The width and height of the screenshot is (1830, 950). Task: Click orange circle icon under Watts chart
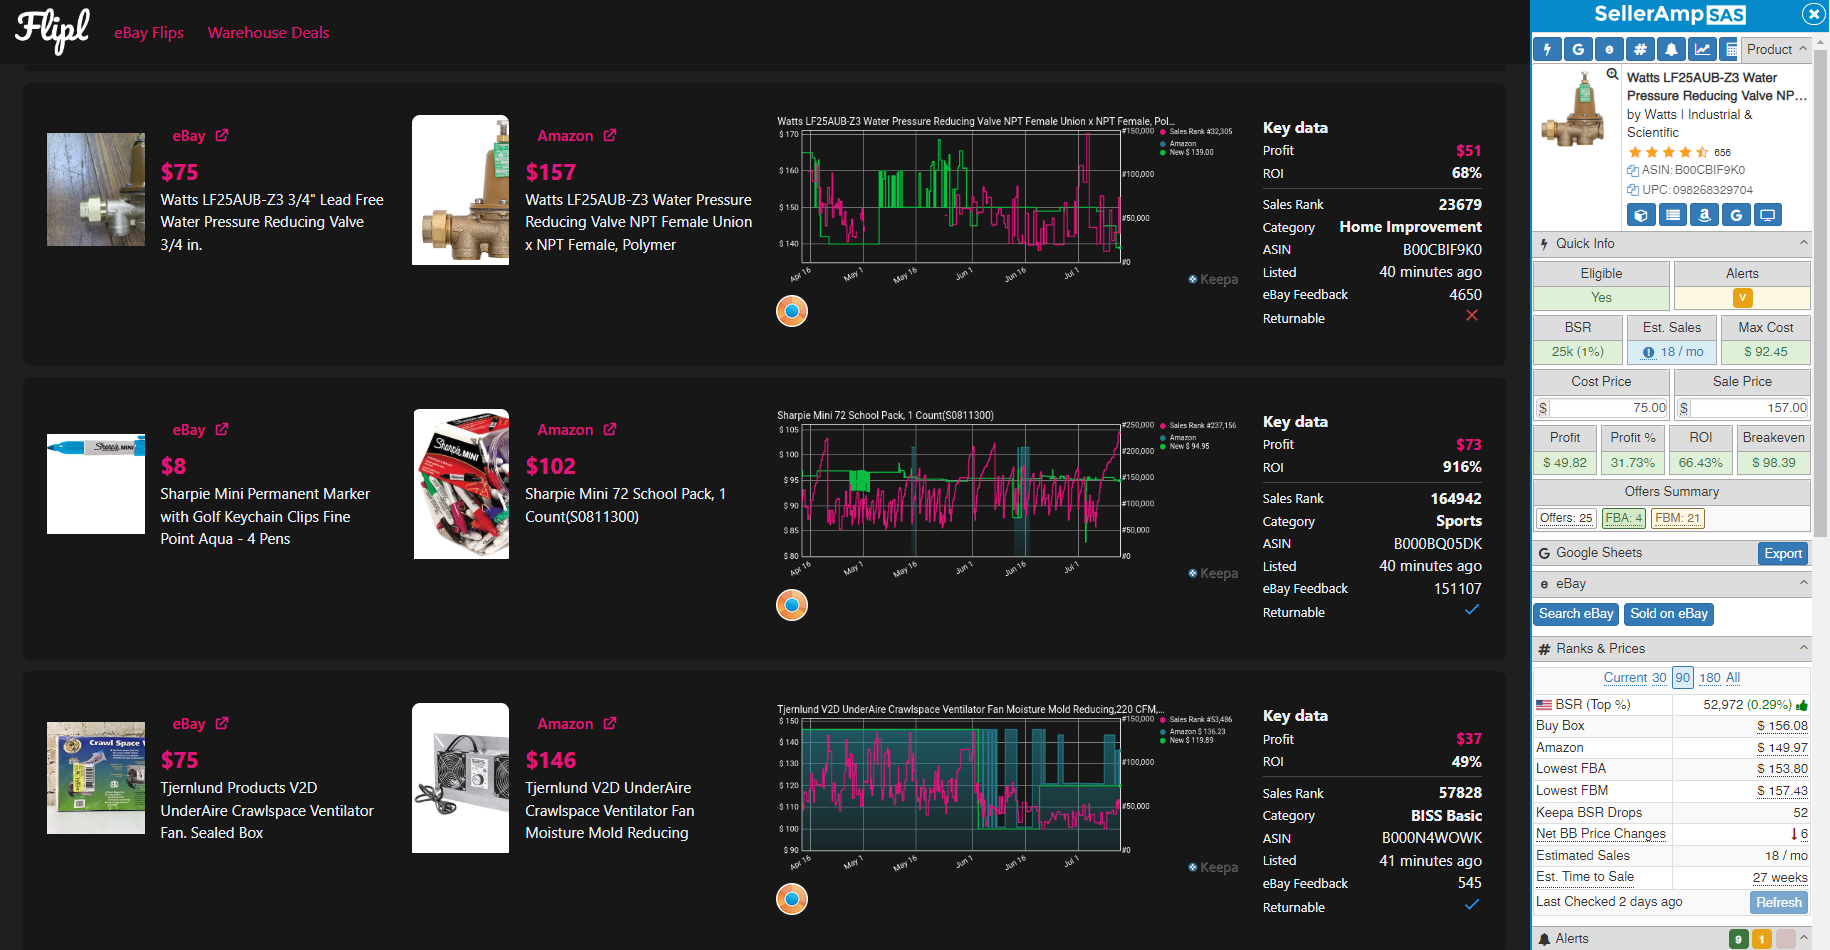click(x=792, y=311)
